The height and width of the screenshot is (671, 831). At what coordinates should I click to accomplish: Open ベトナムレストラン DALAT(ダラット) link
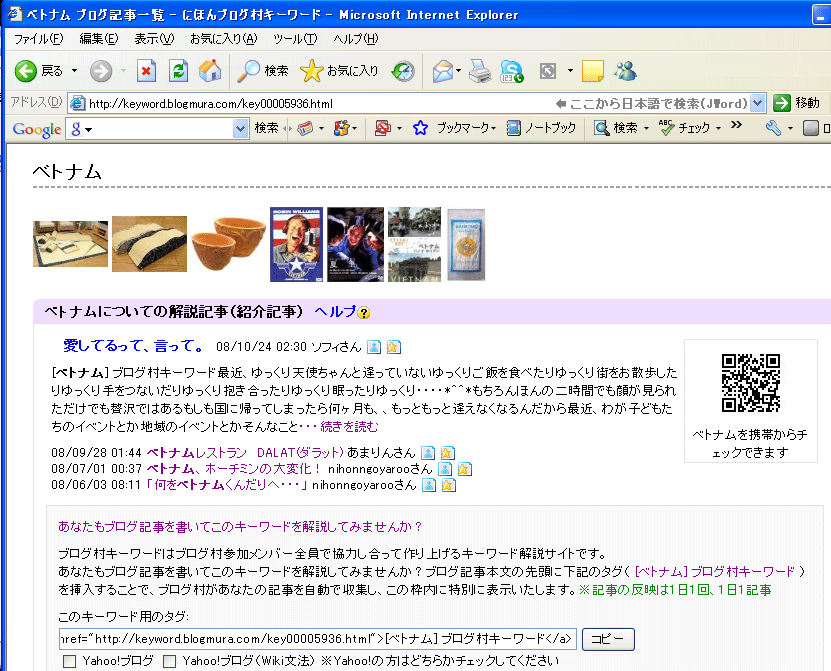[x=245, y=453]
